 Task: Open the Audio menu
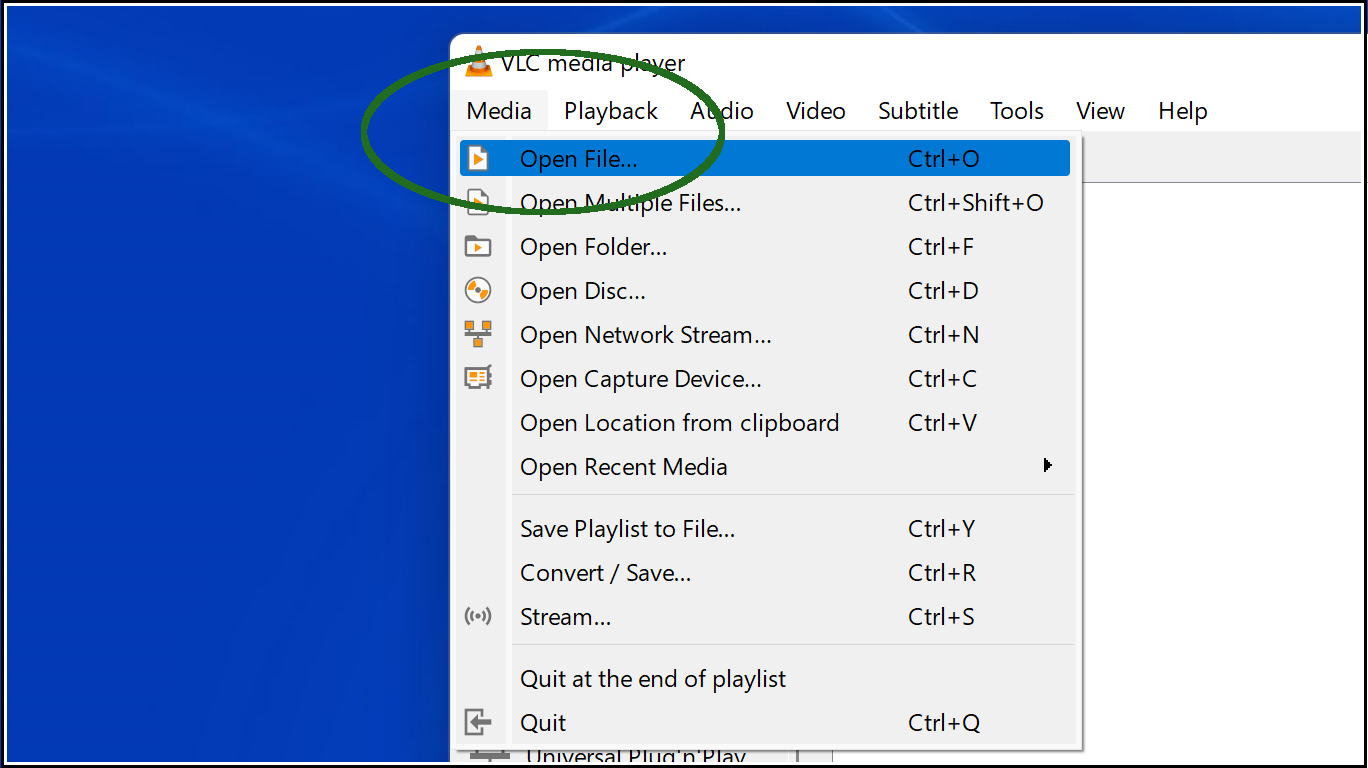pos(722,111)
